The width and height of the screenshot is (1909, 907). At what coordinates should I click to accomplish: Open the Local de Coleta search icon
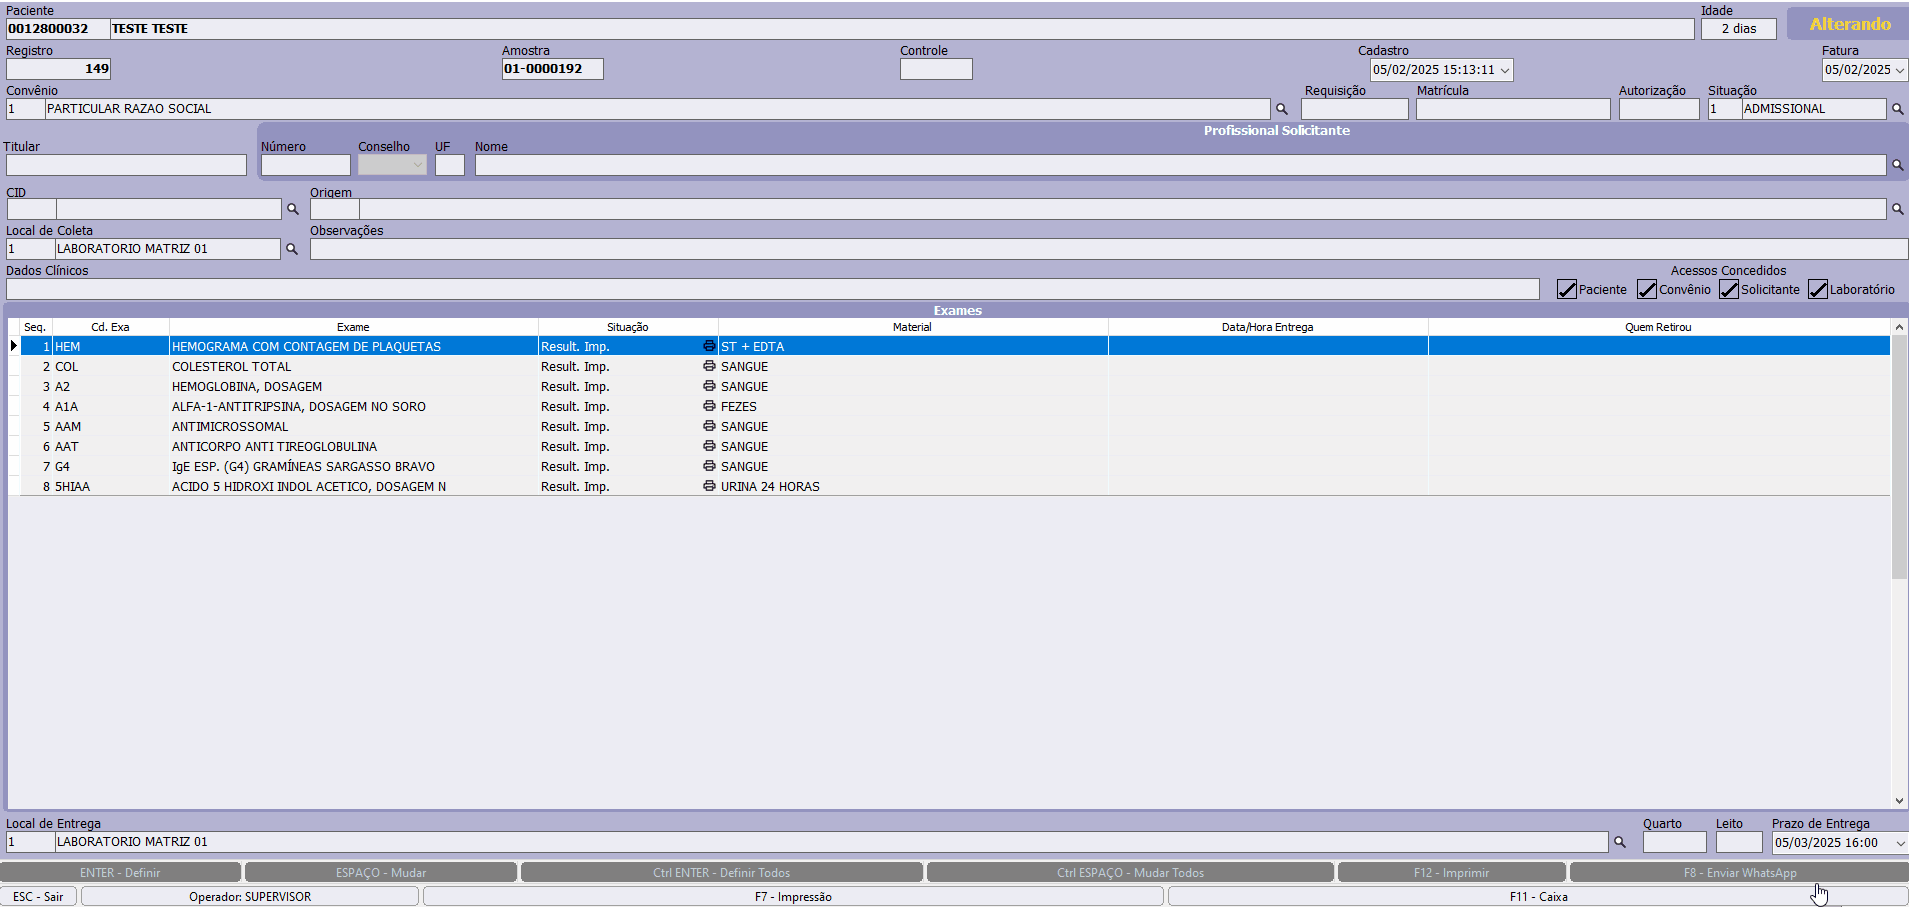coord(292,249)
